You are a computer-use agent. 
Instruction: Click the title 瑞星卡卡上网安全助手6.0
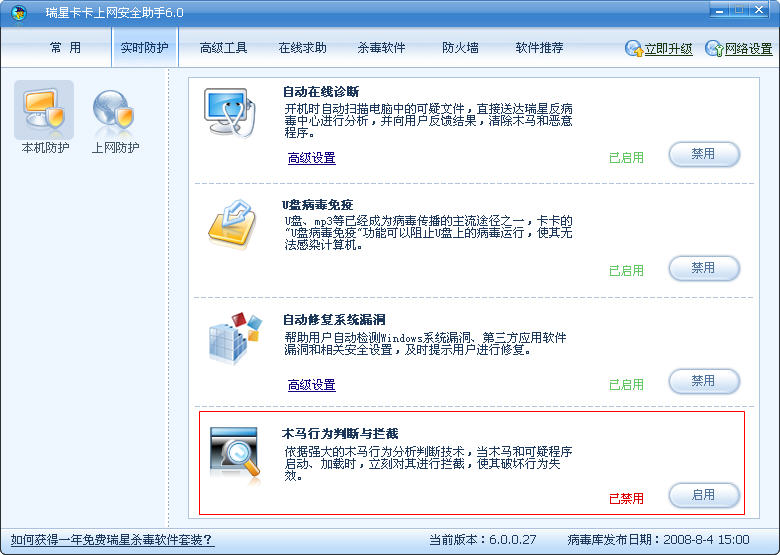(x=114, y=12)
